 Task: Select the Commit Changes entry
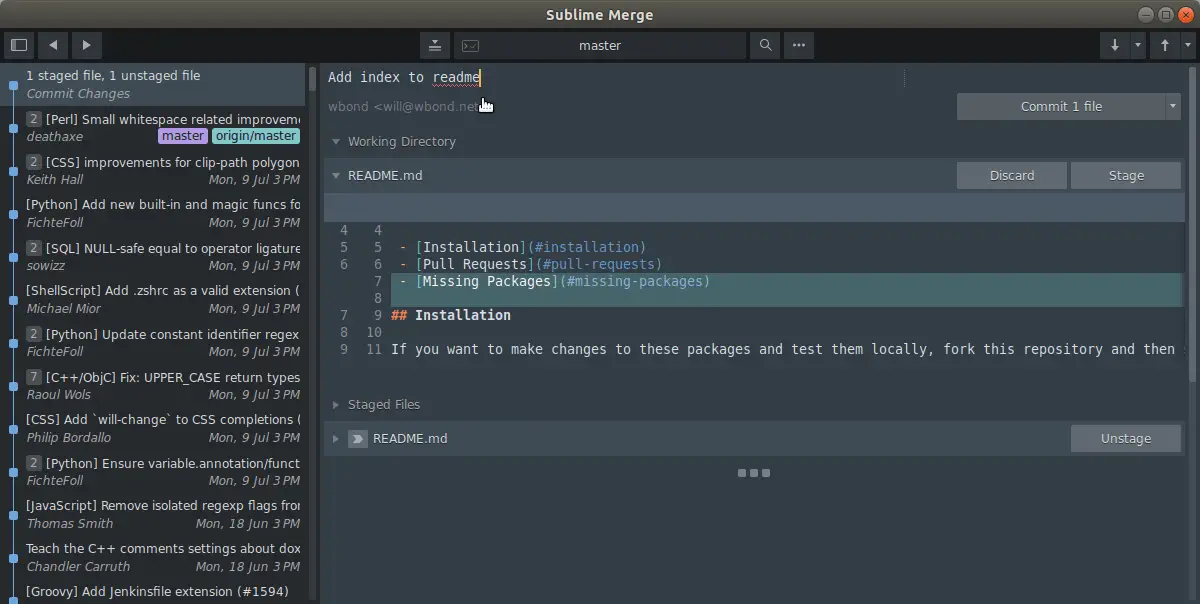tap(154, 85)
